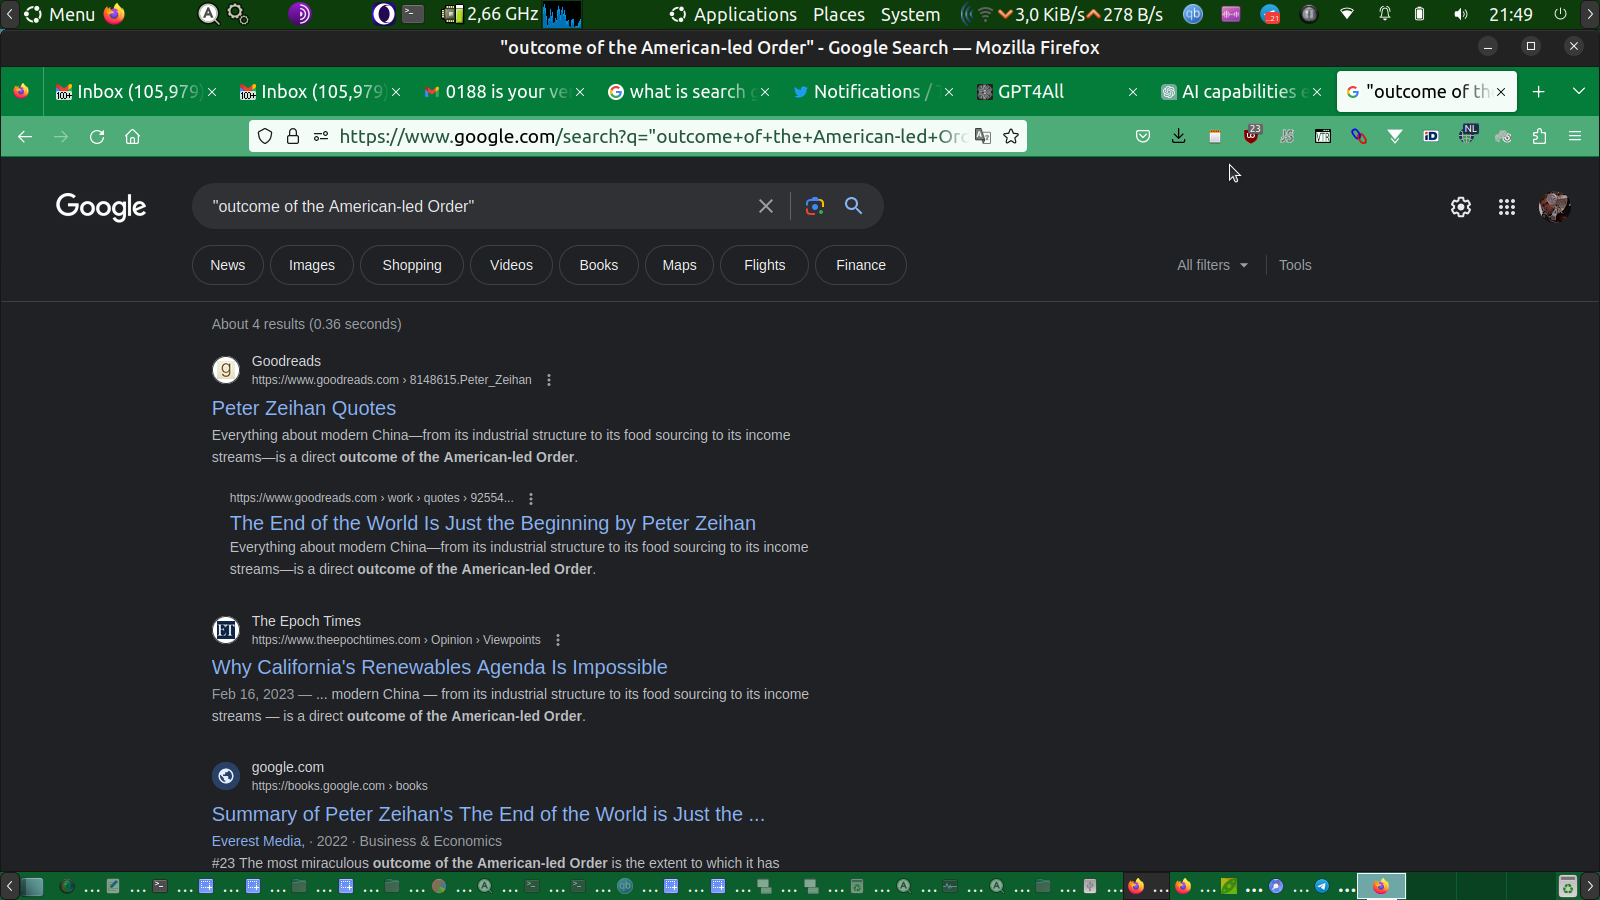Search by image with Google Lens
Image resolution: width=1600 pixels, height=900 pixels.
(815, 206)
